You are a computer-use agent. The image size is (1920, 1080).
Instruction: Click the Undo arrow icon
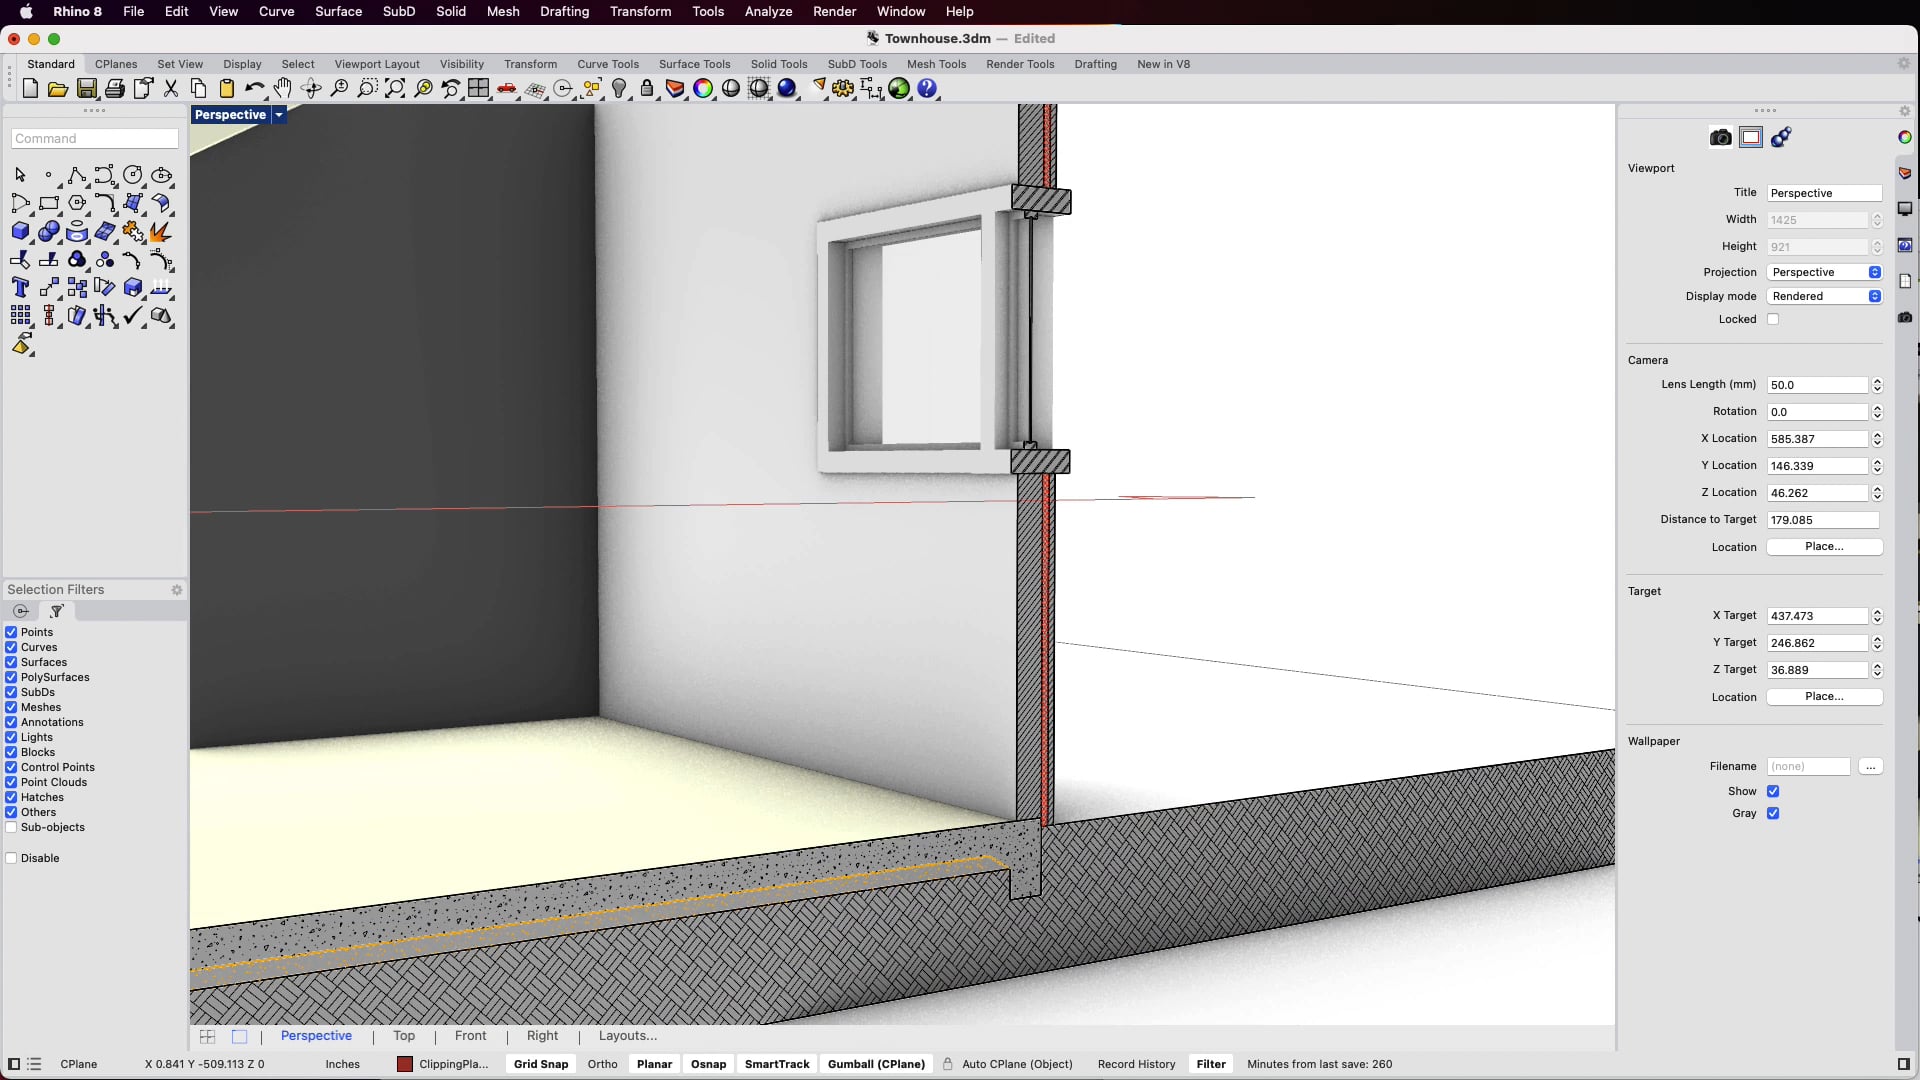click(x=255, y=89)
